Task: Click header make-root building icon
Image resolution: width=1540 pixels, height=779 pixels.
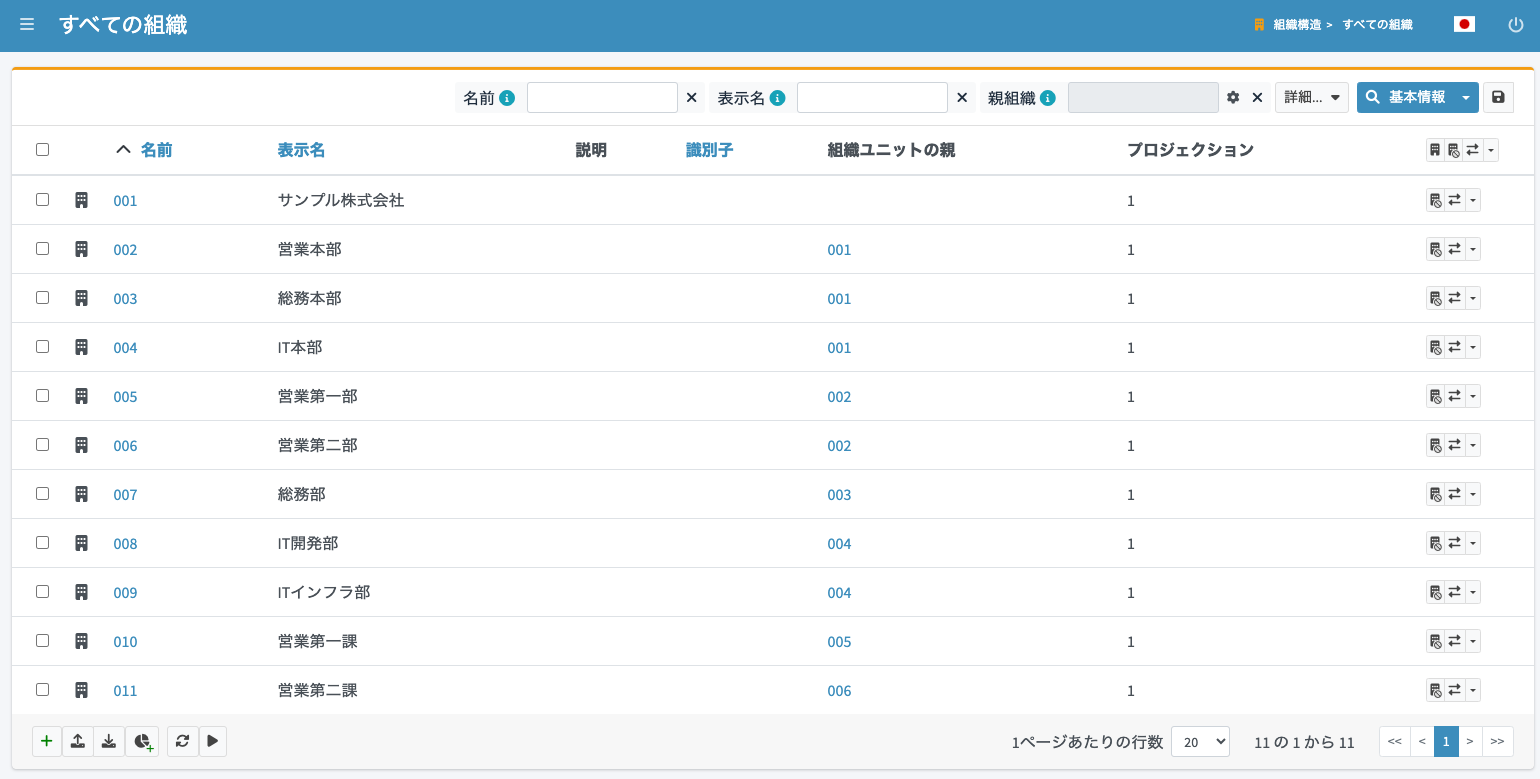Action: (1435, 150)
